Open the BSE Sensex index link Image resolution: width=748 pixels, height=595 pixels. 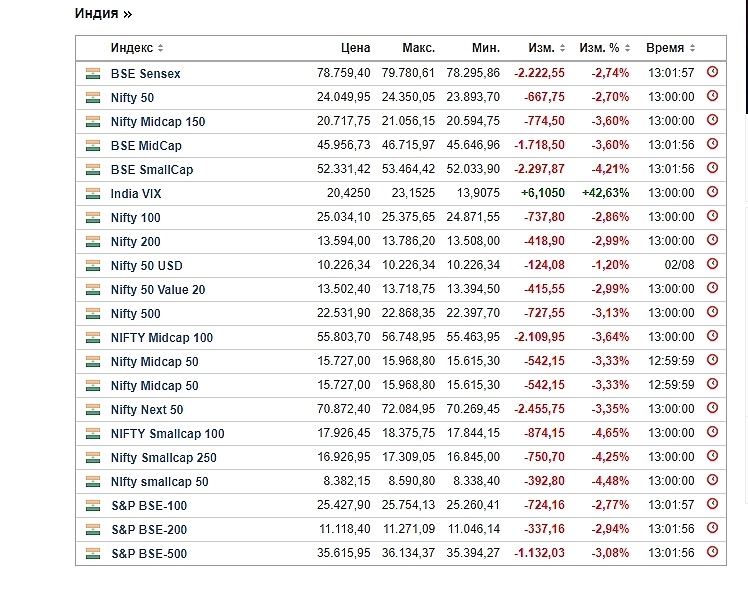[x=146, y=74]
